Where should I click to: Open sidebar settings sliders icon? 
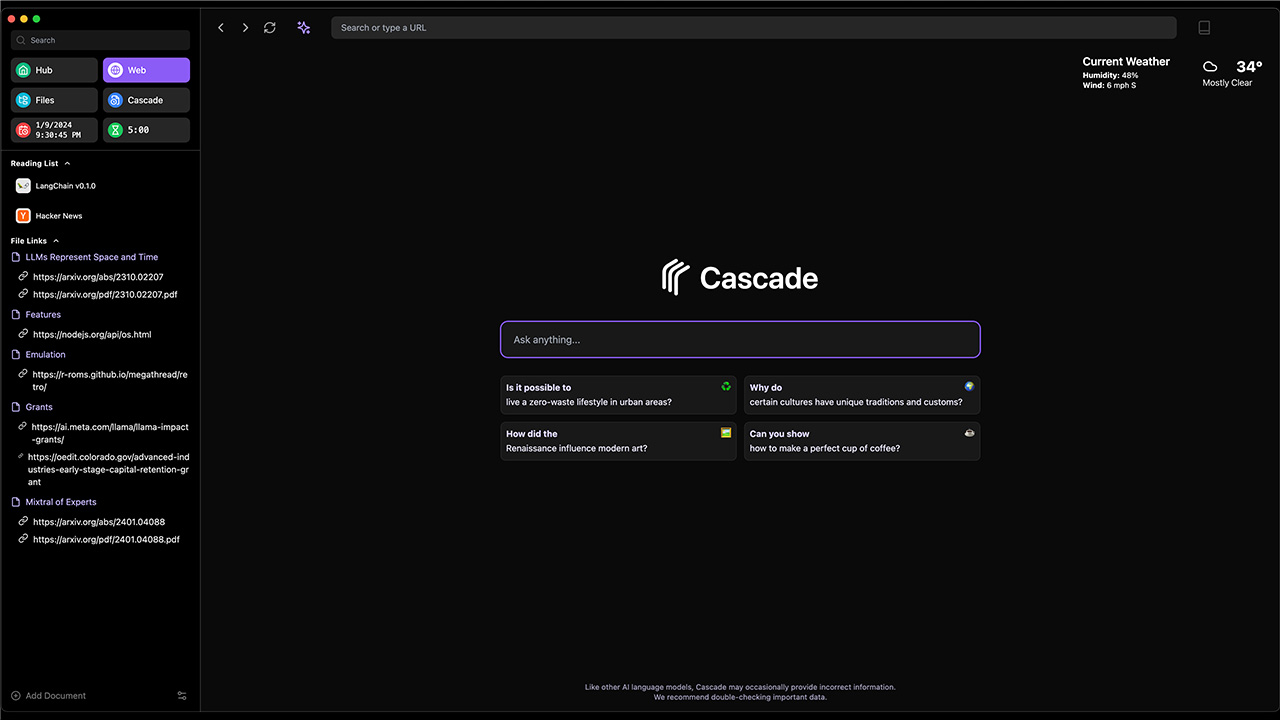182,696
